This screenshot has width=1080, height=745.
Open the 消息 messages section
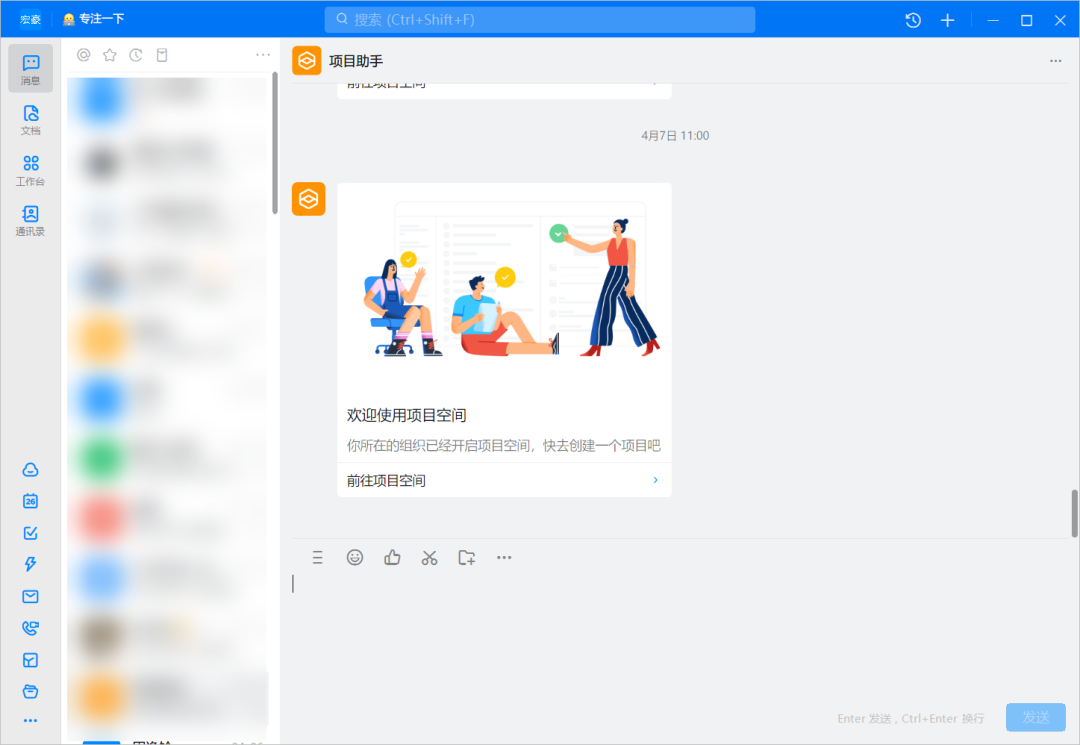coord(30,68)
